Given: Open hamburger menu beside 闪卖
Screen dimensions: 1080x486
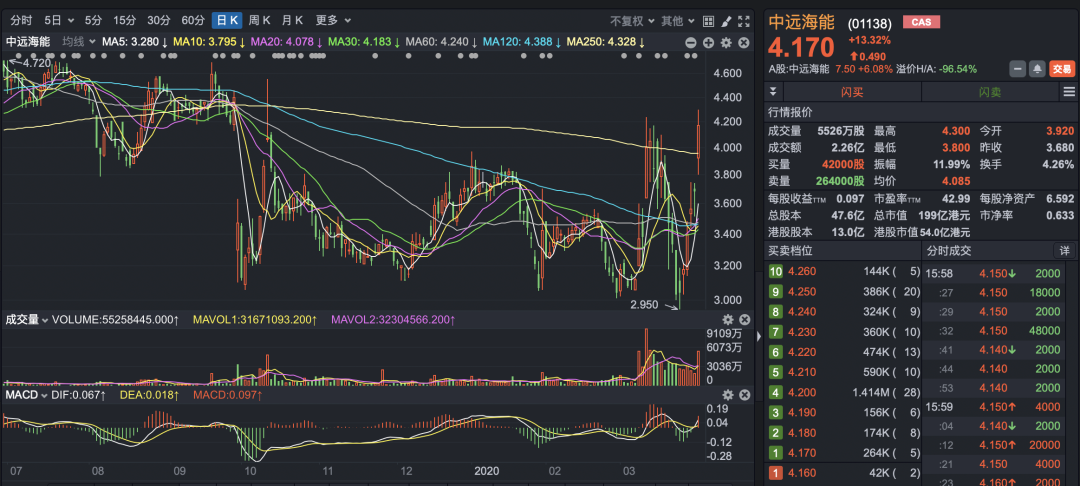Looking at the screenshot, I should click(x=1068, y=91).
